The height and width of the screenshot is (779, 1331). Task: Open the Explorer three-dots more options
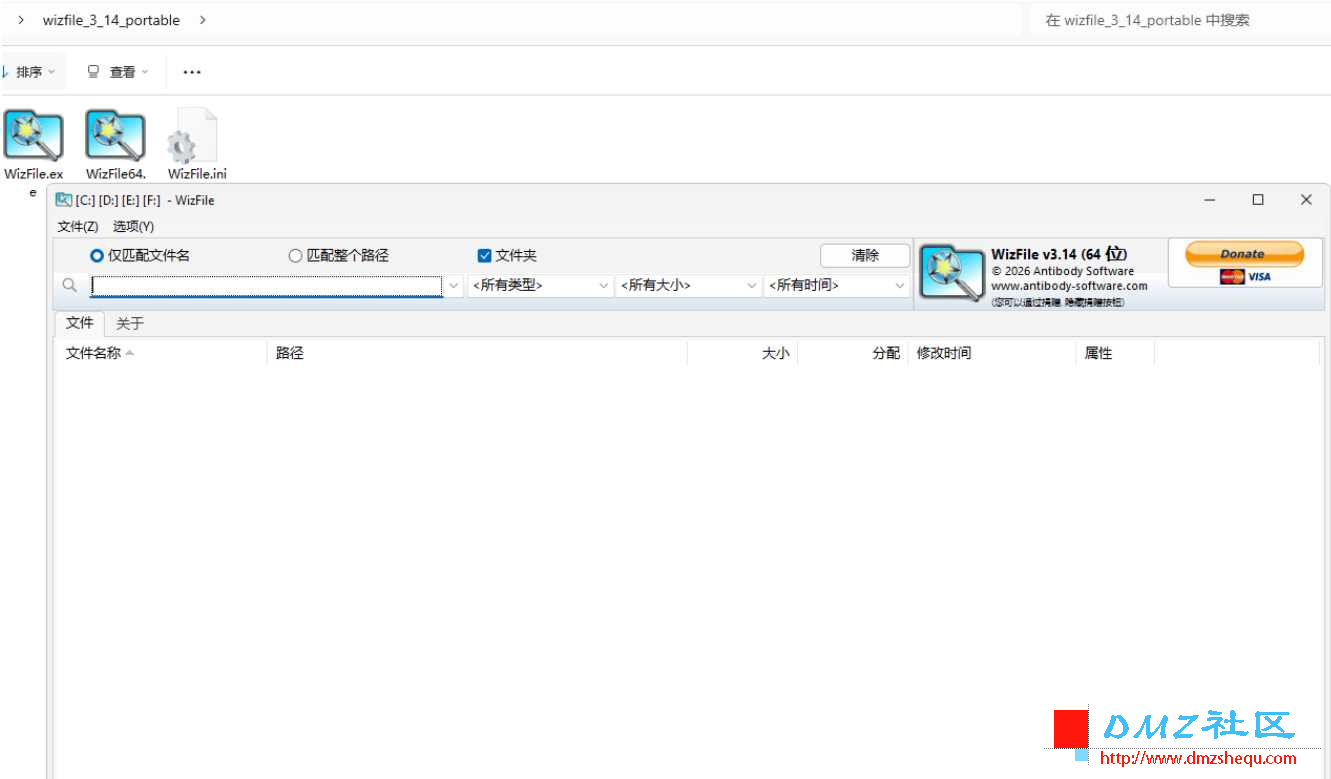[192, 72]
